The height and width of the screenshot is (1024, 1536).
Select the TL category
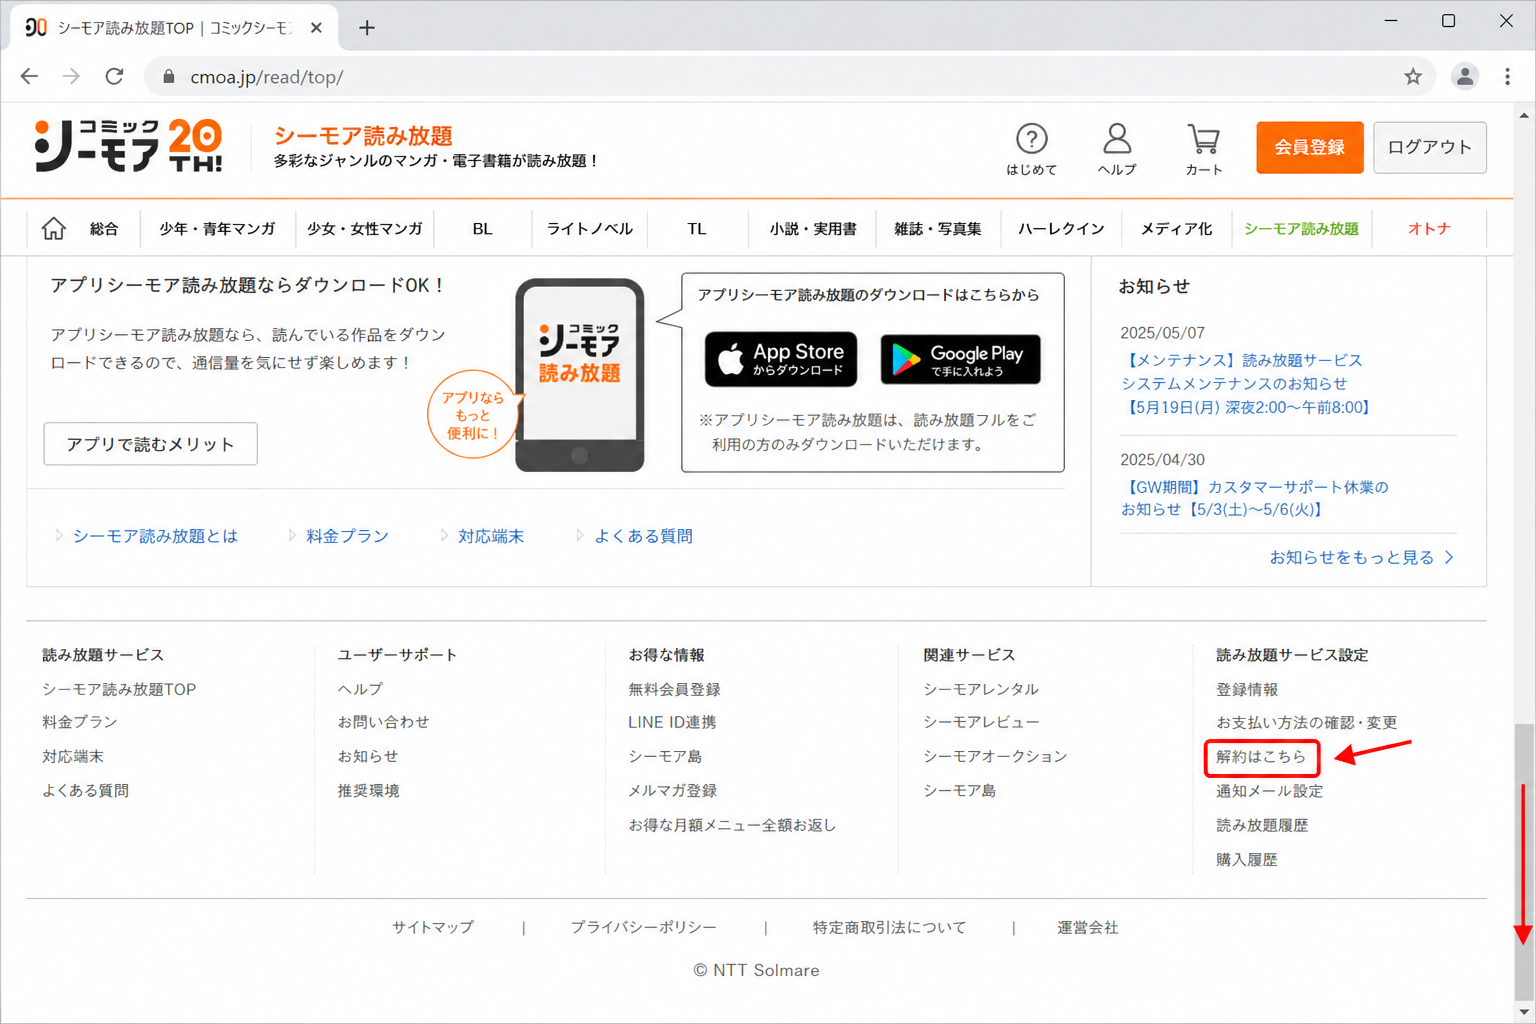697,229
